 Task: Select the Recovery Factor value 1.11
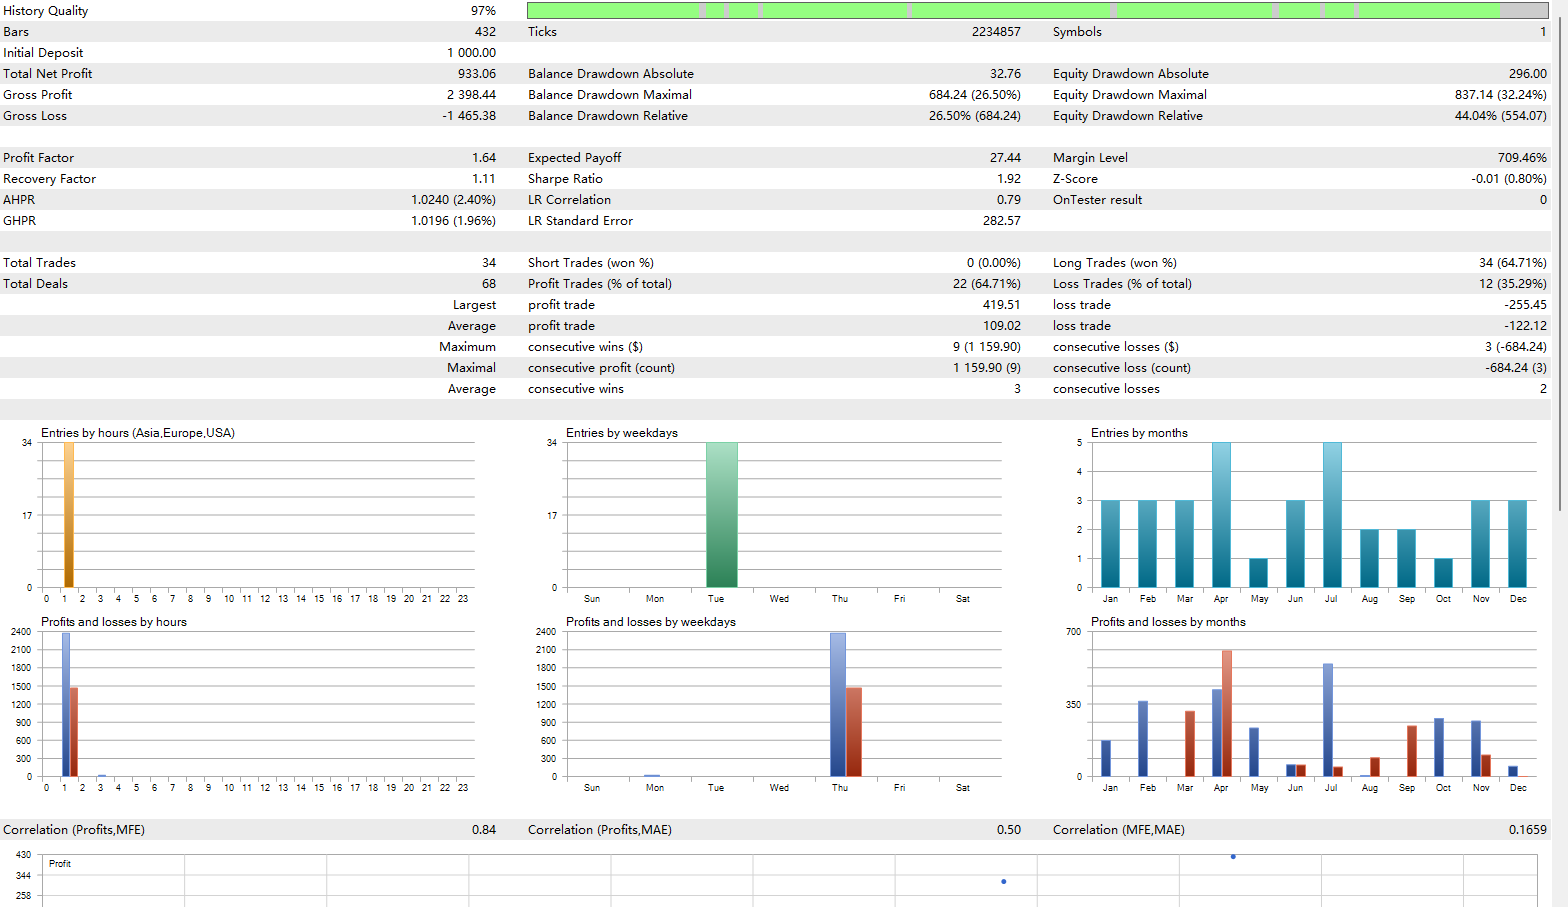point(484,178)
